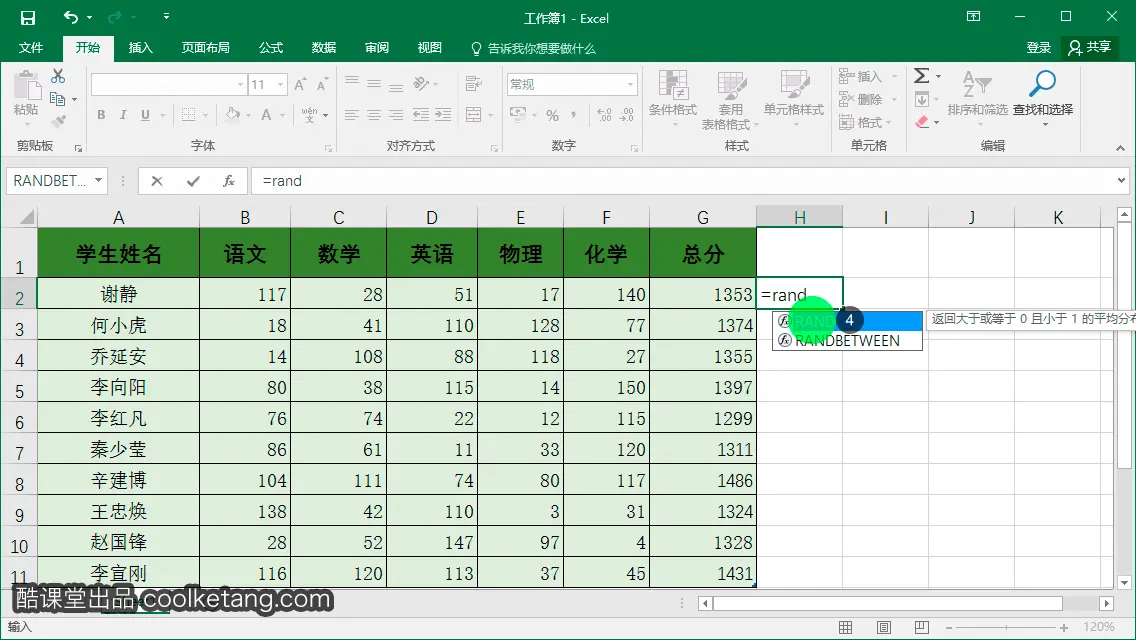
Task: Click the Copy icon in clipboard group
Action: tap(57, 99)
